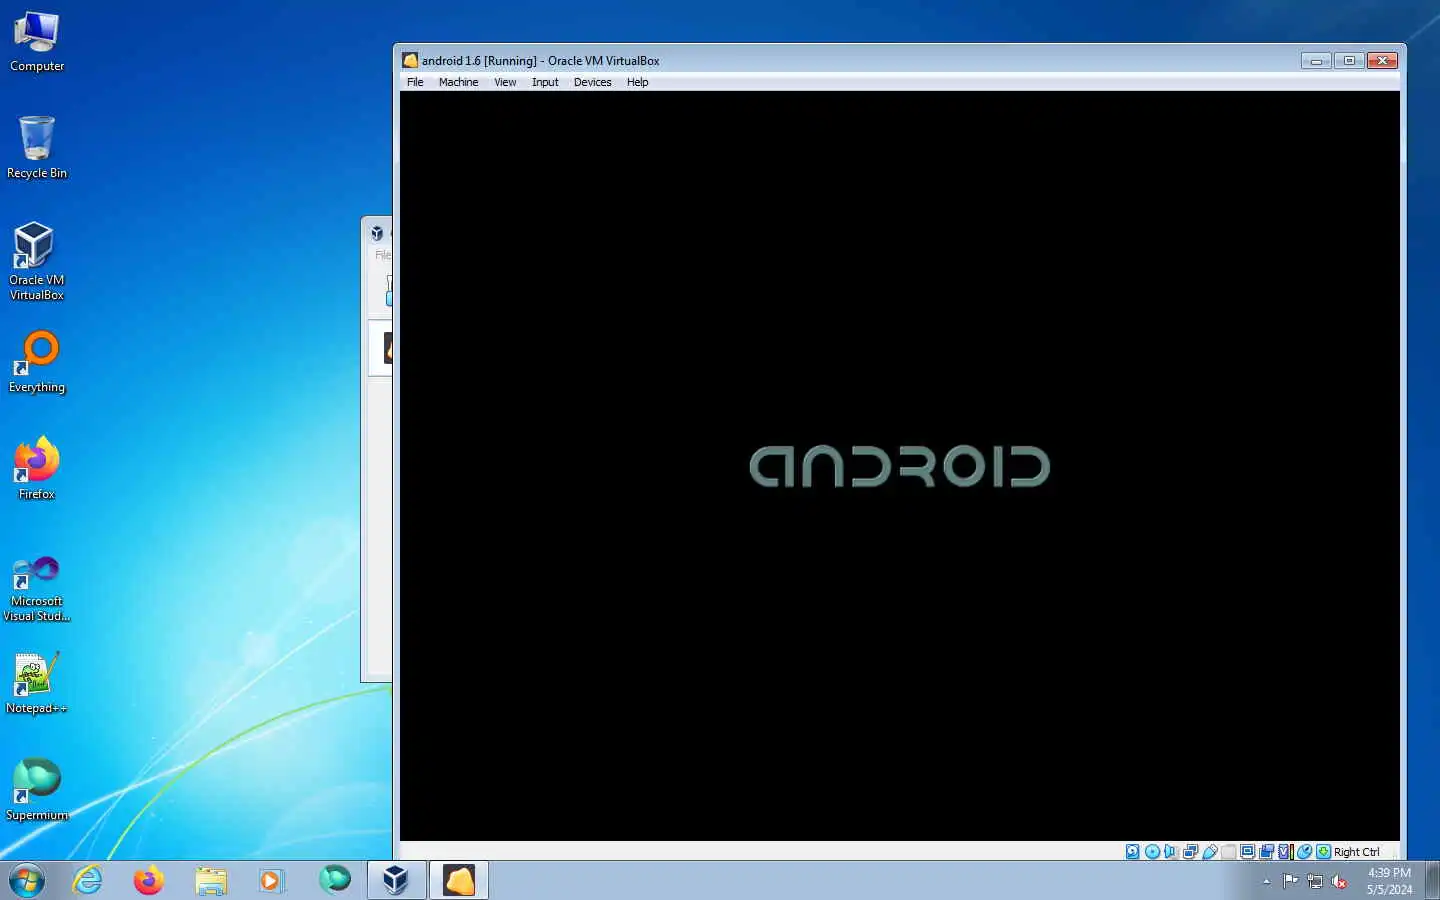
Task: Open Windows Explorer from the taskbar
Action: point(211,880)
